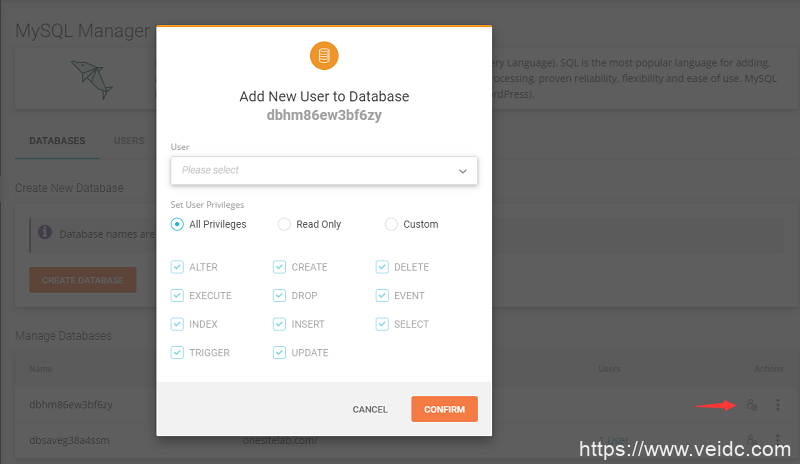Uncheck the DELETE privilege checkbox
This screenshot has height=464, width=800.
(382, 267)
